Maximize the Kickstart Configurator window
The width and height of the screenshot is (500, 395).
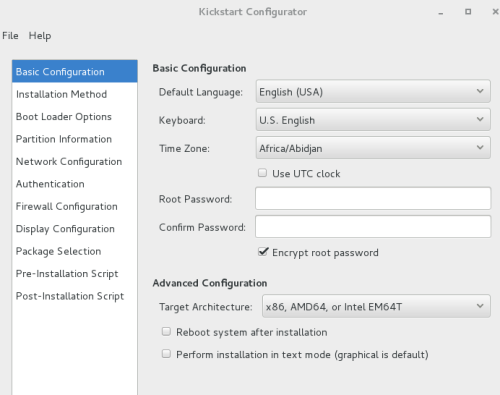(468, 12)
